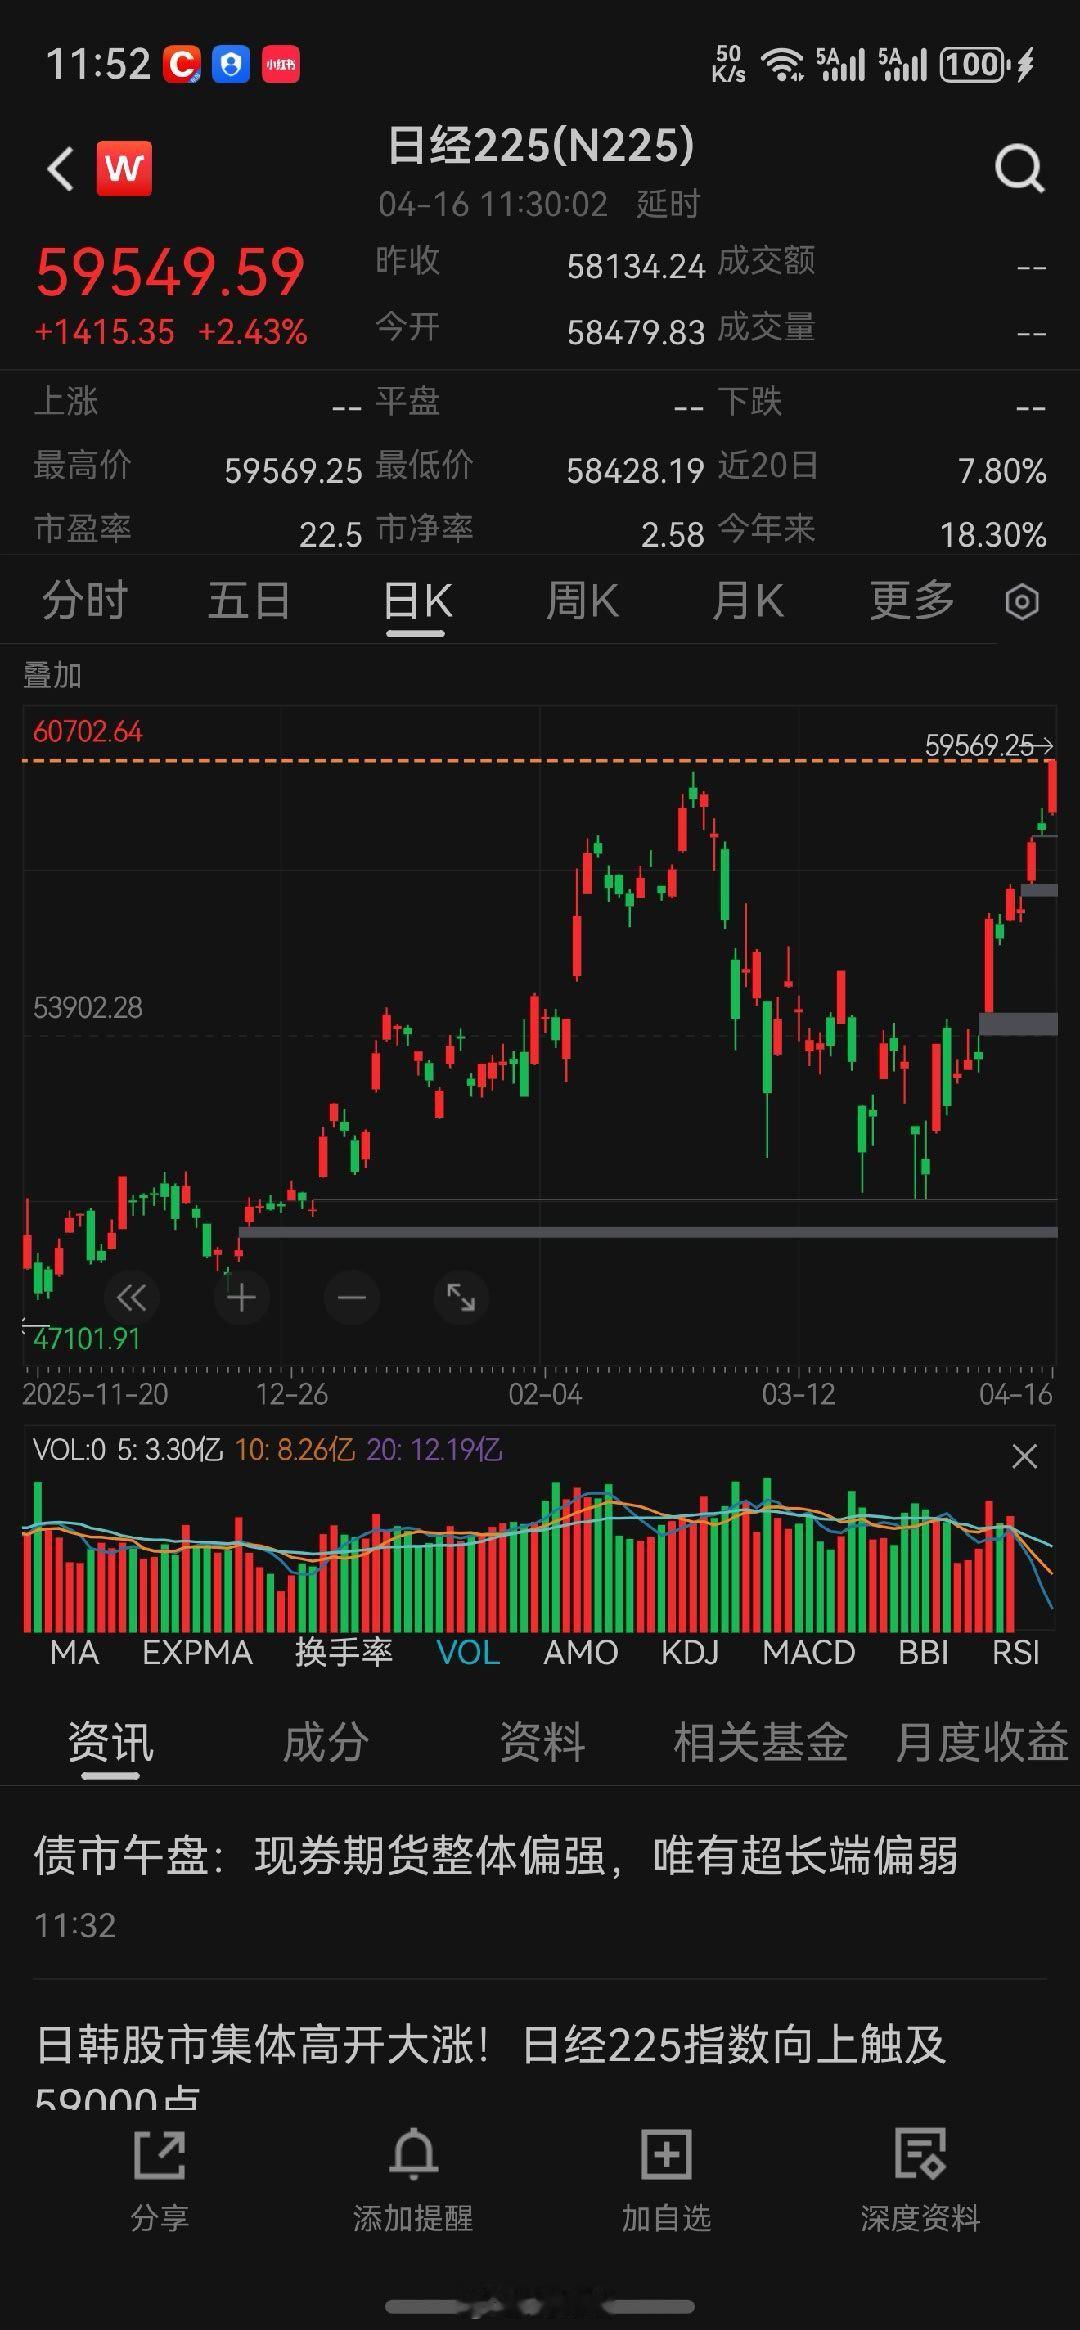The height and width of the screenshot is (2330, 1080).
Task: Tap the 最低价 value 58428.19
Action: pyautogui.click(x=636, y=471)
